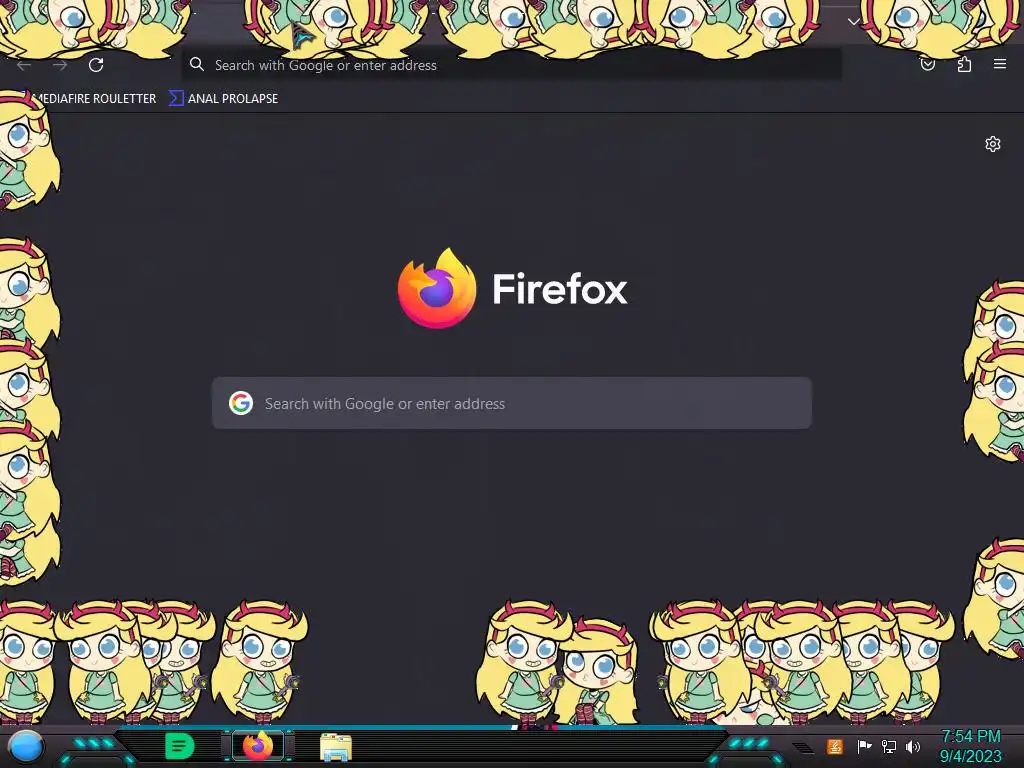The image size is (1024, 768).
Task: Reload the current Firefox page
Action: tap(96, 65)
